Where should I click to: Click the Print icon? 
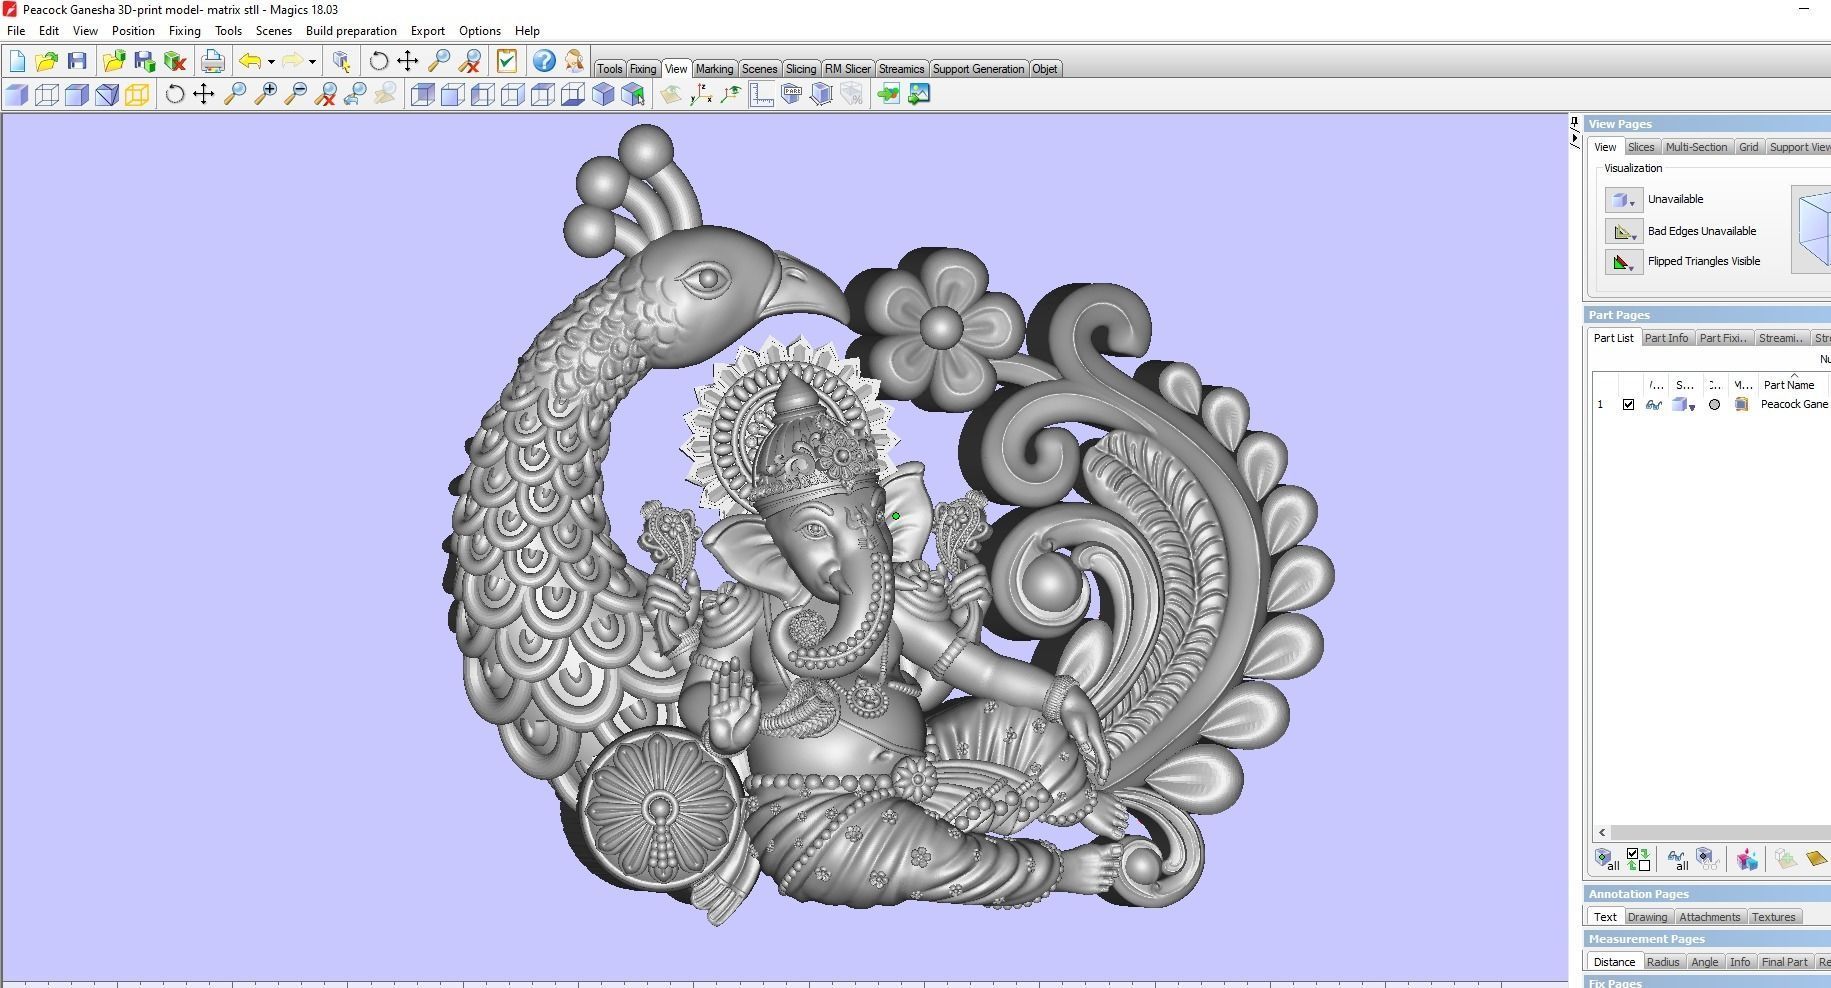[212, 61]
